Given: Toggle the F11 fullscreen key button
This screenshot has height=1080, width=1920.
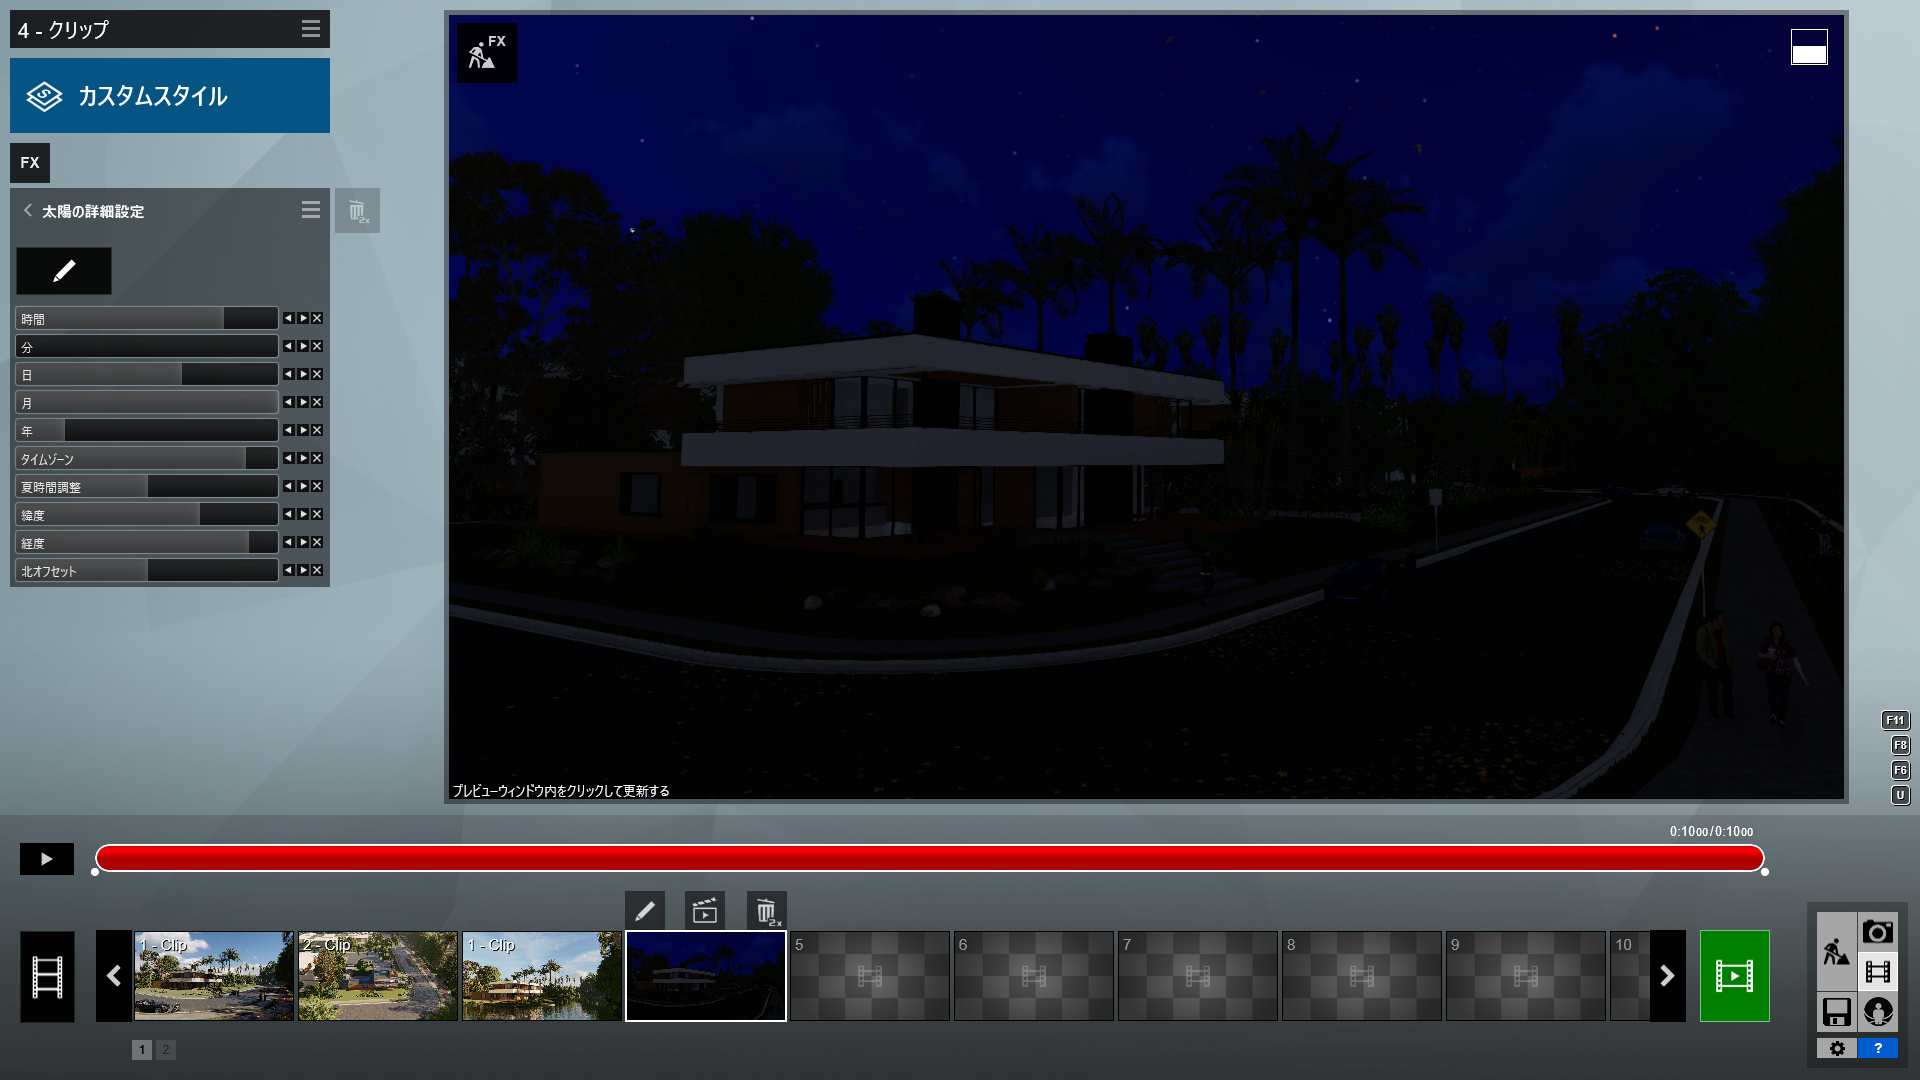Looking at the screenshot, I should point(1895,720).
